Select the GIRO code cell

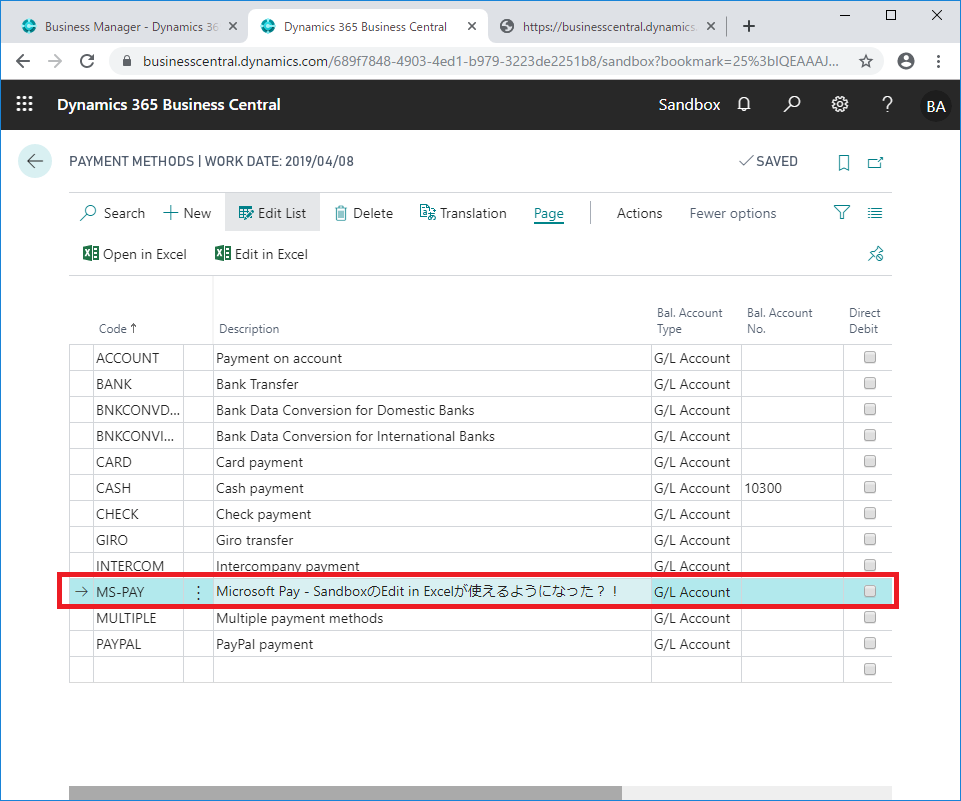139,540
